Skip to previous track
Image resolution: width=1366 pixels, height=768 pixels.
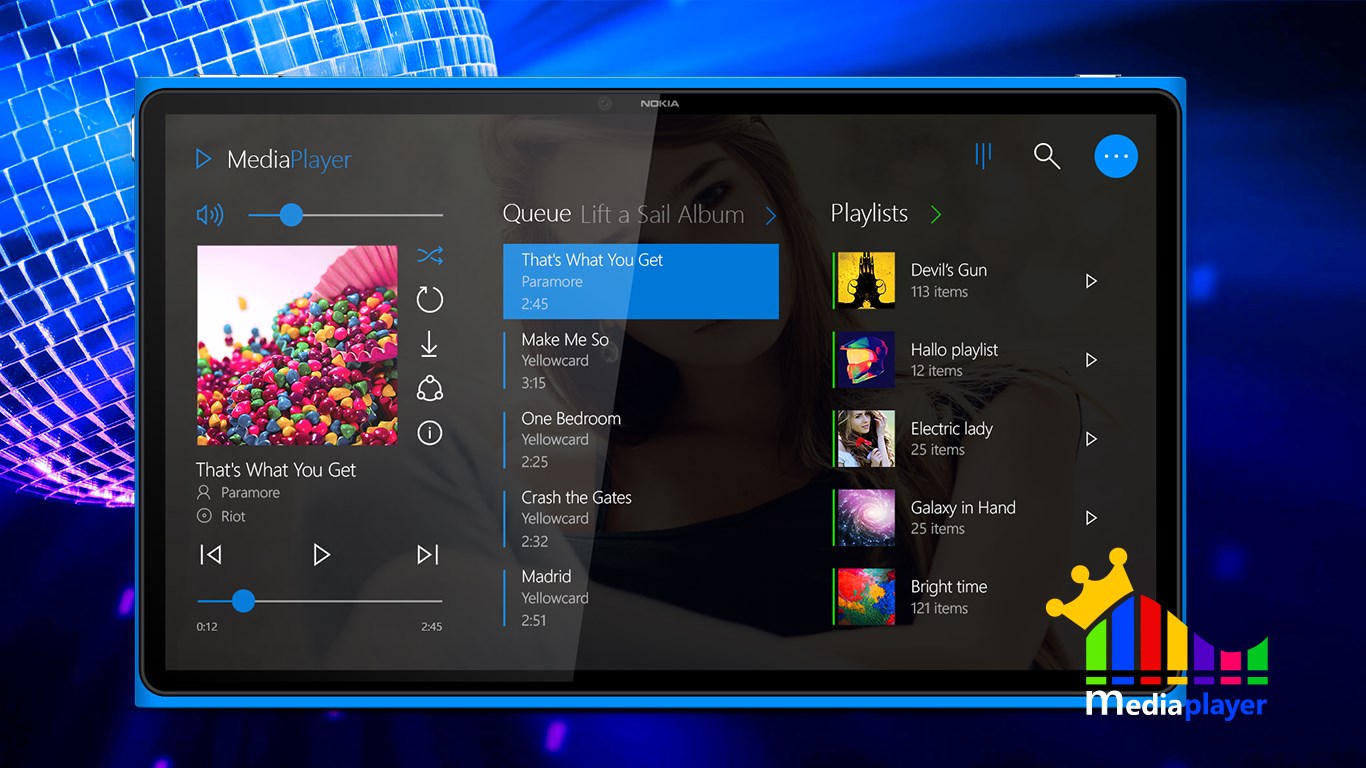click(x=211, y=554)
